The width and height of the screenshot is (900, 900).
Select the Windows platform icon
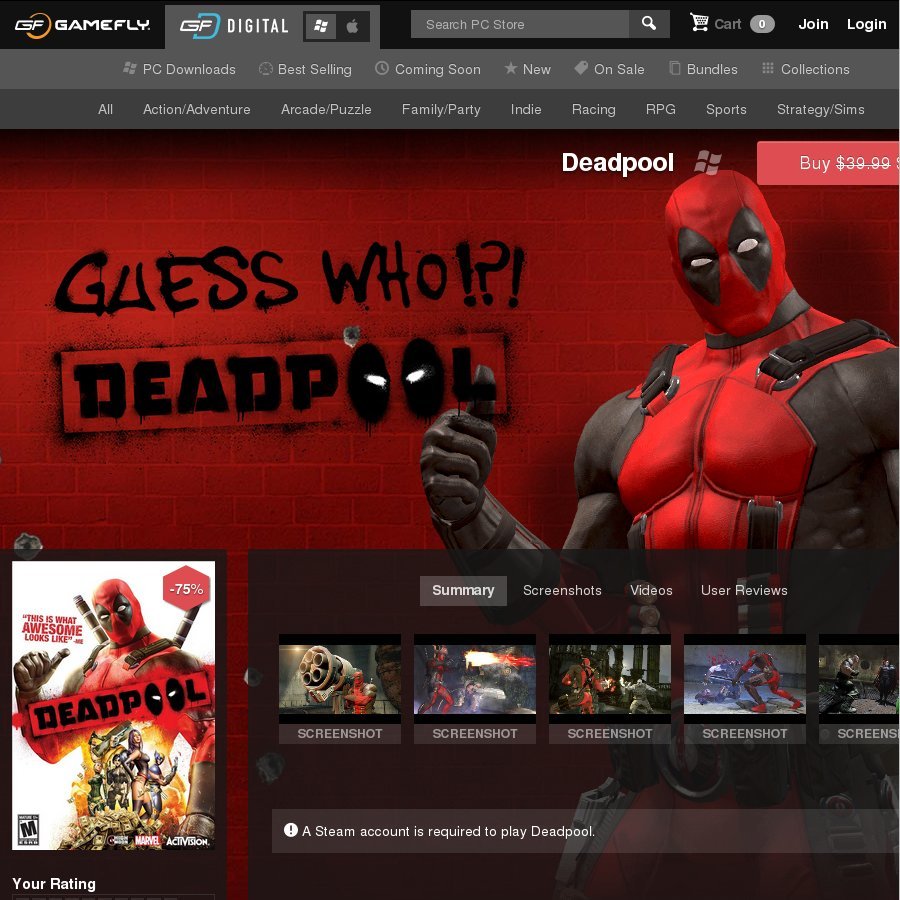tap(320, 26)
